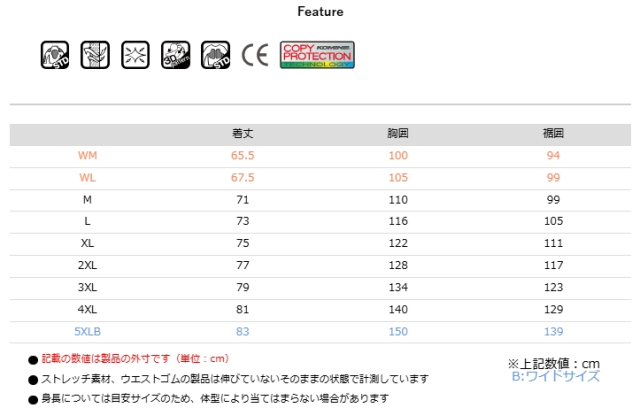Click the 79 length value for 3XL
The width and height of the screenshot is (640, 408).
(x=242, y=287)
